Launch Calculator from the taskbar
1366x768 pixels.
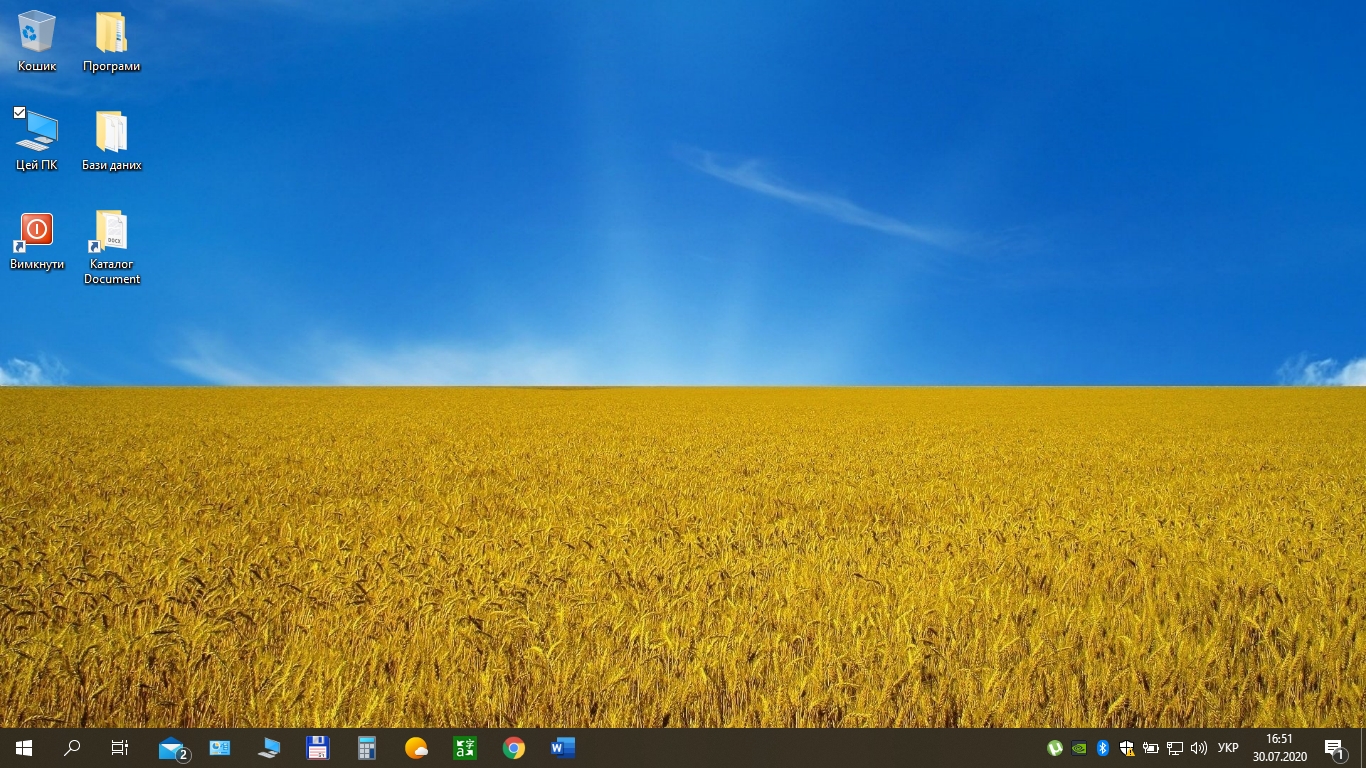tap(367, 748)
